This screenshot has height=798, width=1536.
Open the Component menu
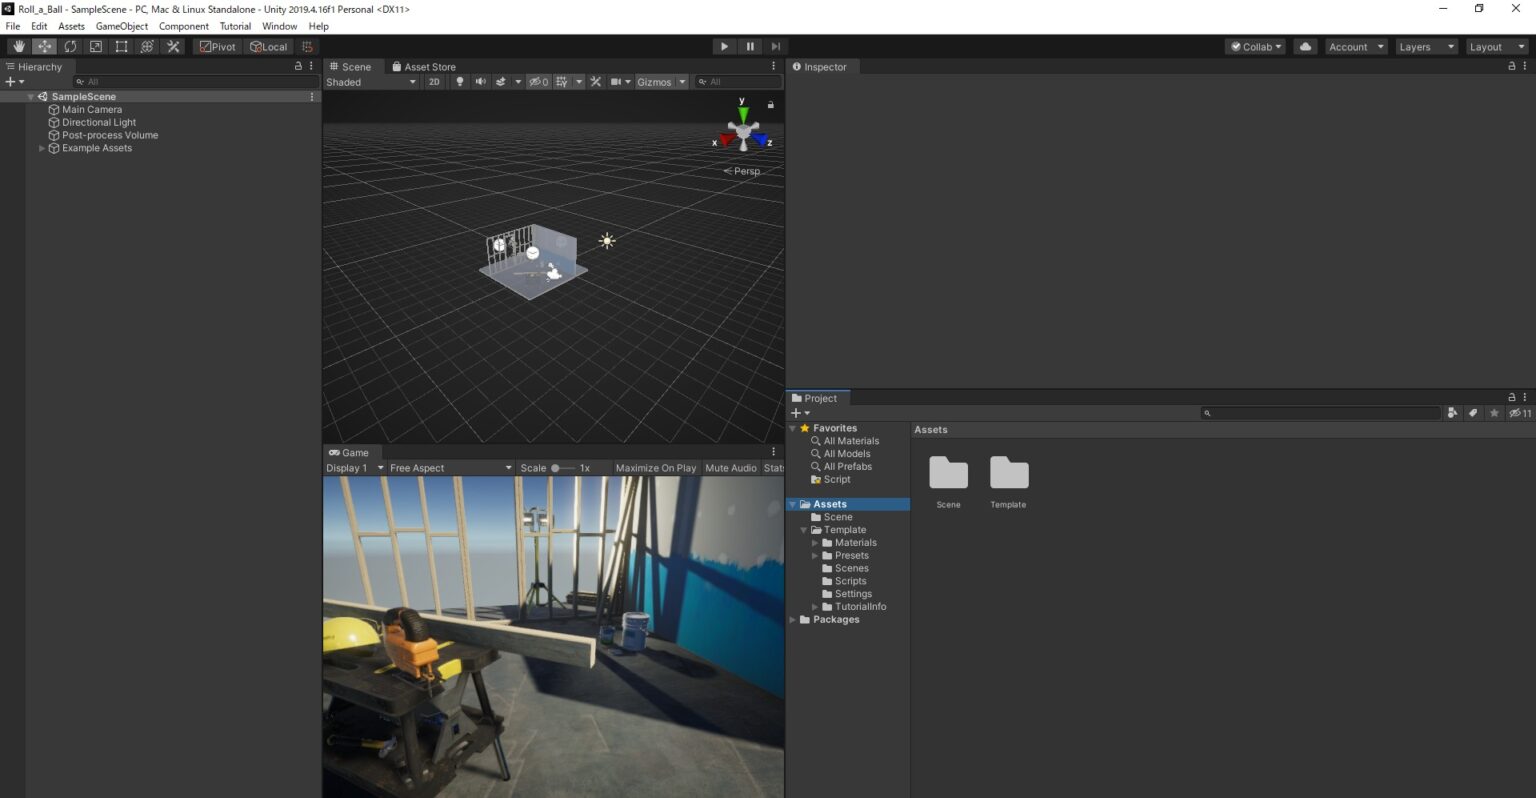tap(184, 26)
